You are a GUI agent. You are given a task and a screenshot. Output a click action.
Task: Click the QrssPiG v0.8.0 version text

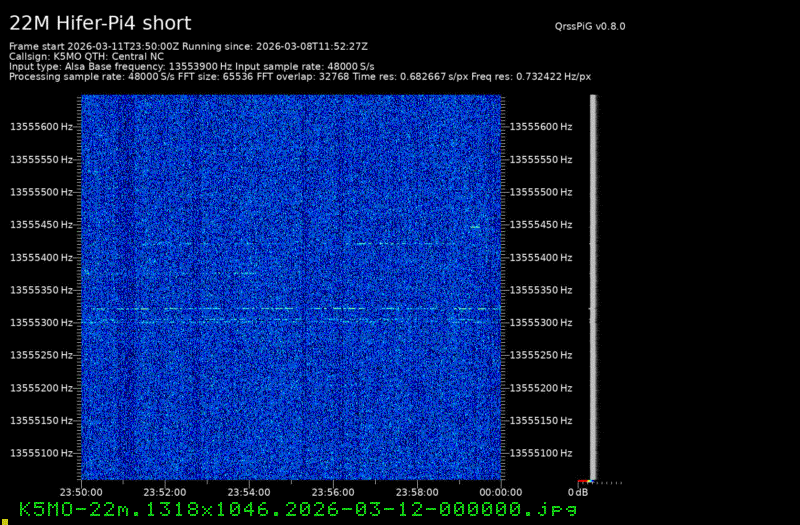click(596, 27)
